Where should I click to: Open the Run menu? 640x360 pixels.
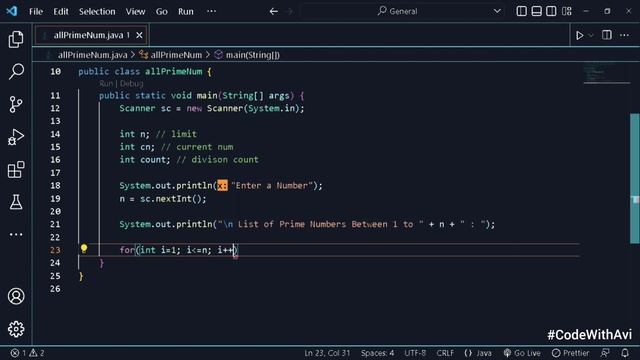tap(186, 11)
